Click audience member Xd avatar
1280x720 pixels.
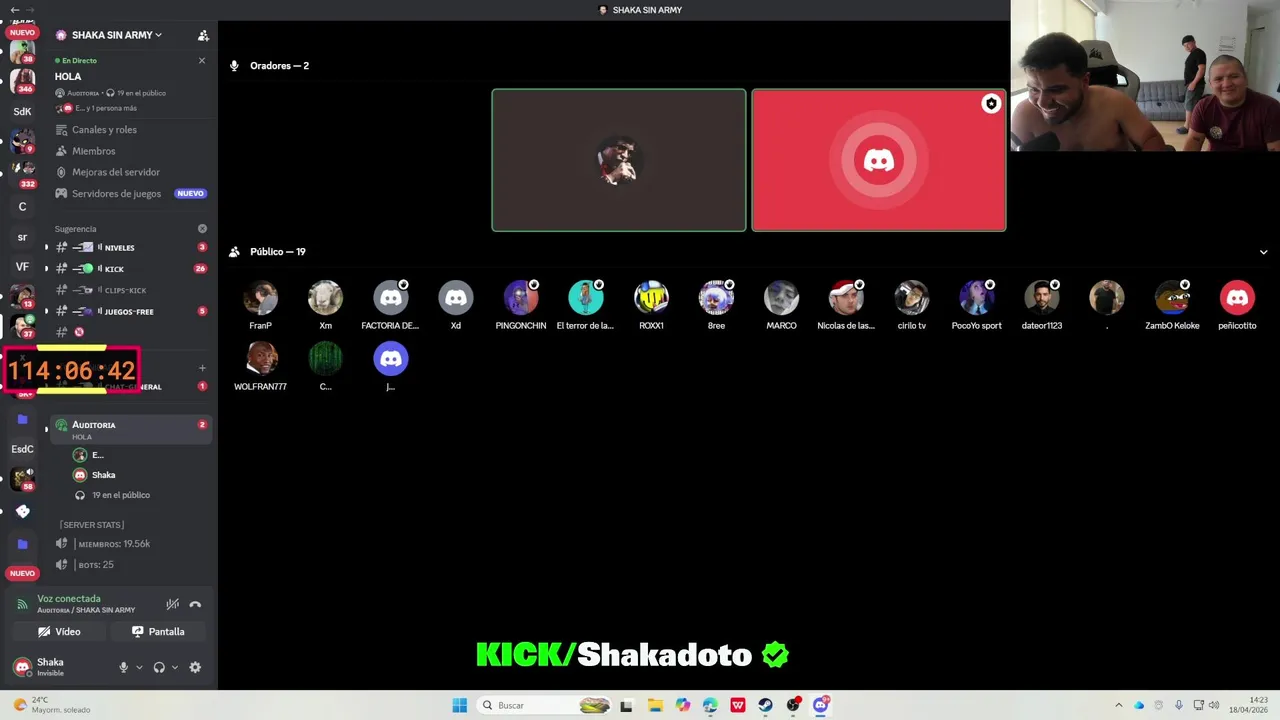[x=456, y=298]
